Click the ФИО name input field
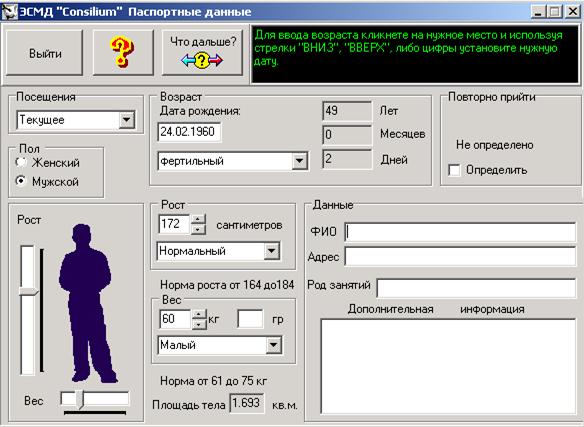584x427 pixels. tap(460, 232)
